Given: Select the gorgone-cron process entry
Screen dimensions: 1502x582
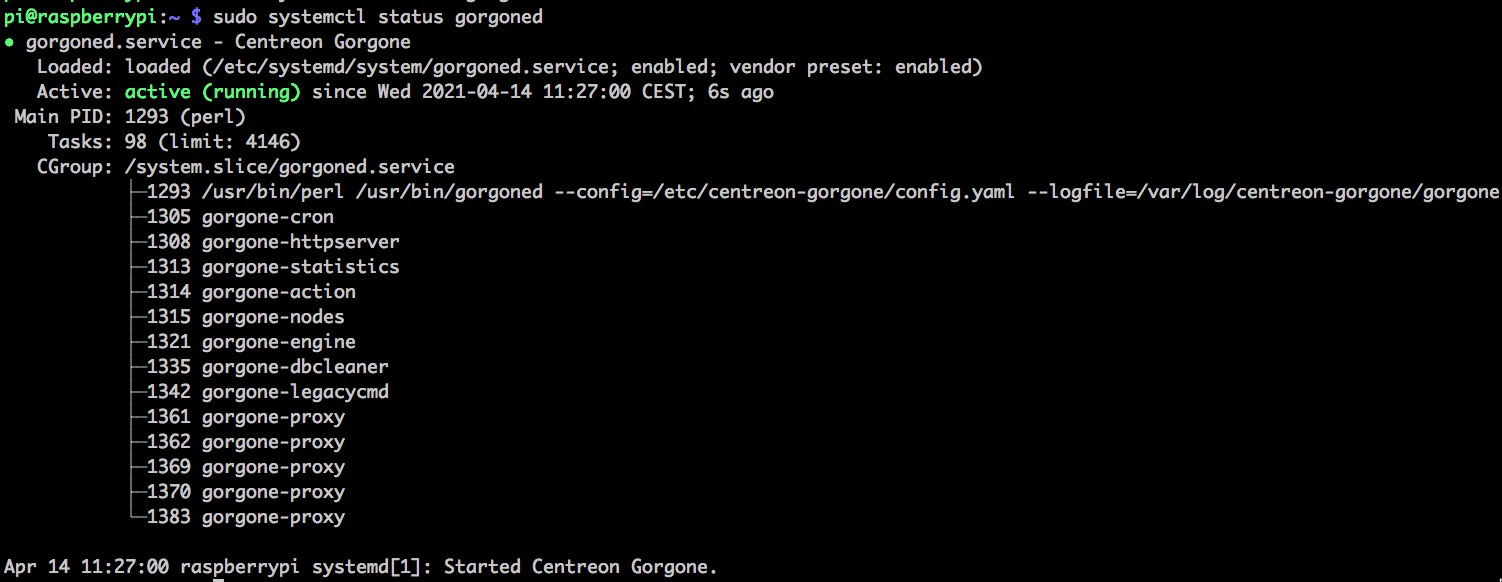Looking at the screenshot, I should [x=267, y=217].
